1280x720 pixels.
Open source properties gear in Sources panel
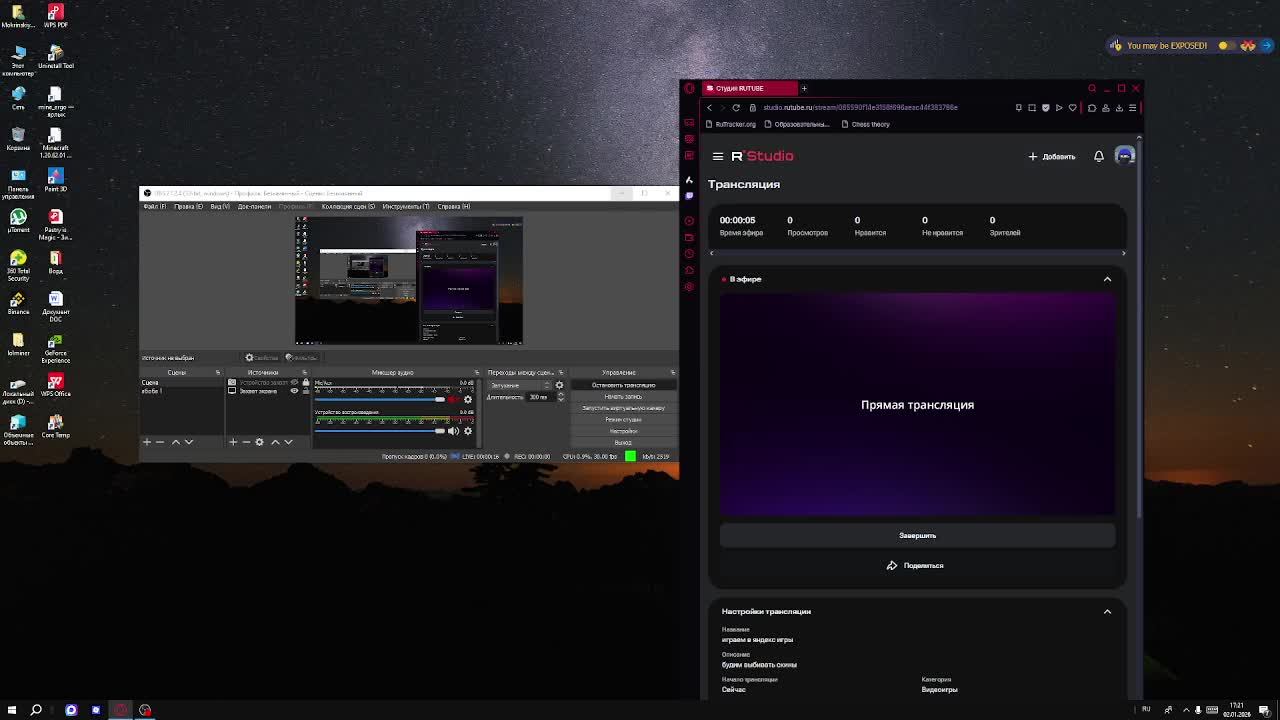tap(260, 442)
